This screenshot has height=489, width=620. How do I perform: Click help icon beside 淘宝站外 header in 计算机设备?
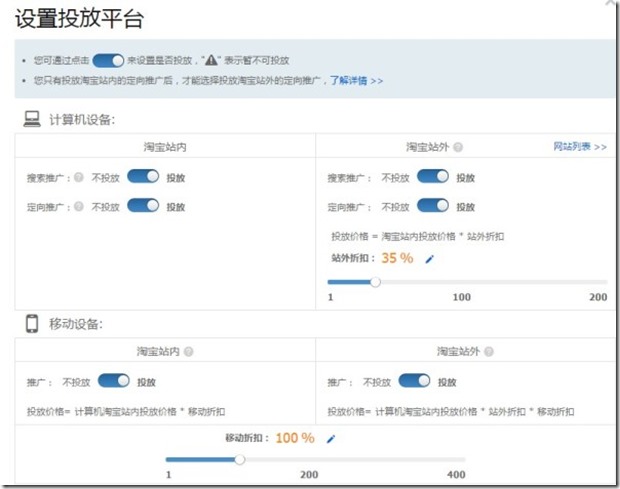(x=458, y=147)
